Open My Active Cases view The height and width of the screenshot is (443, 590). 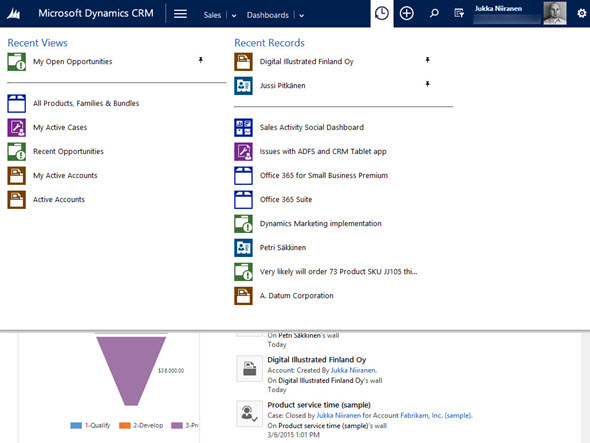tap(60, 128)
